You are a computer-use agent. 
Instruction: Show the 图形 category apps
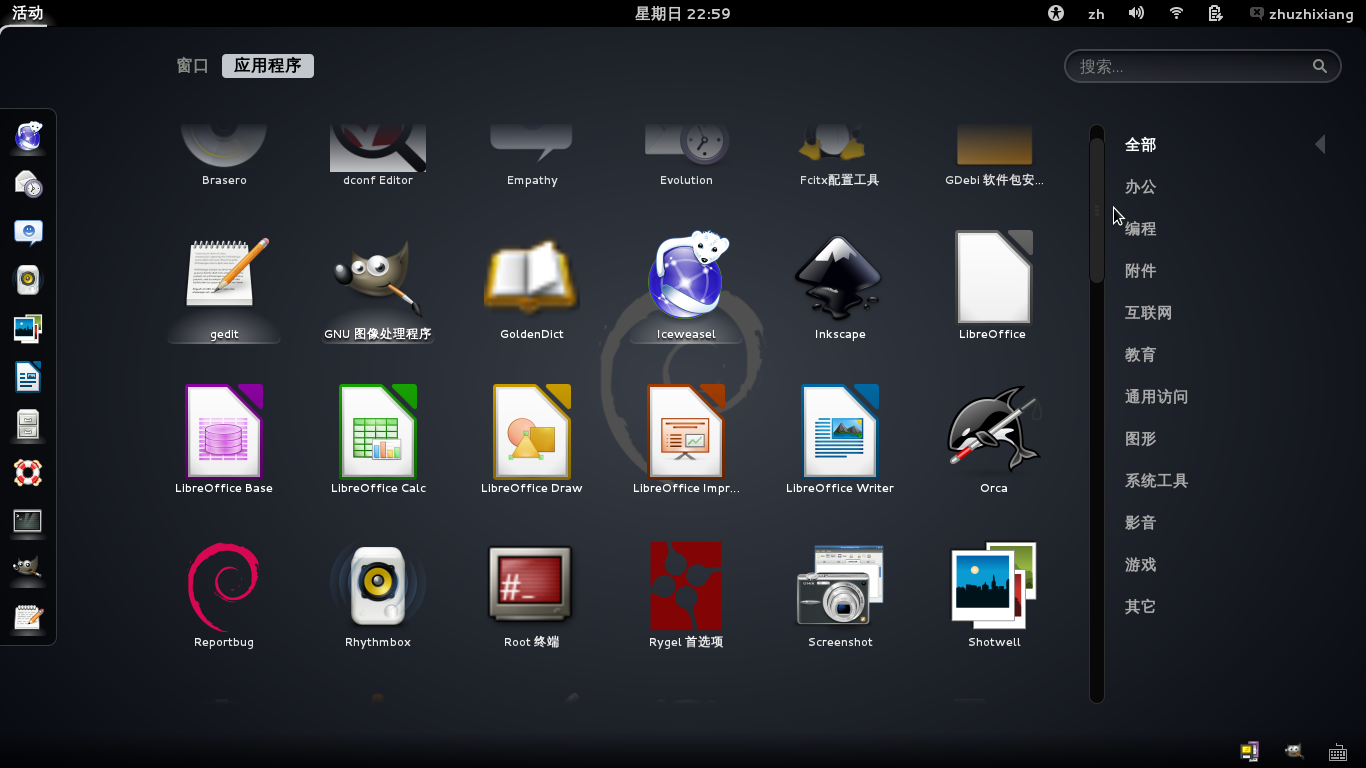click(x=1140, y=439)
